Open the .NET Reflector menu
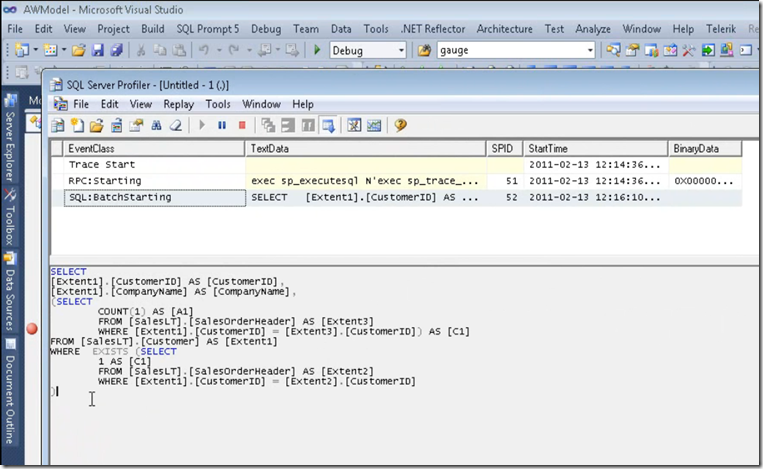Screen dimensions: 763x469 coord(433,29)
